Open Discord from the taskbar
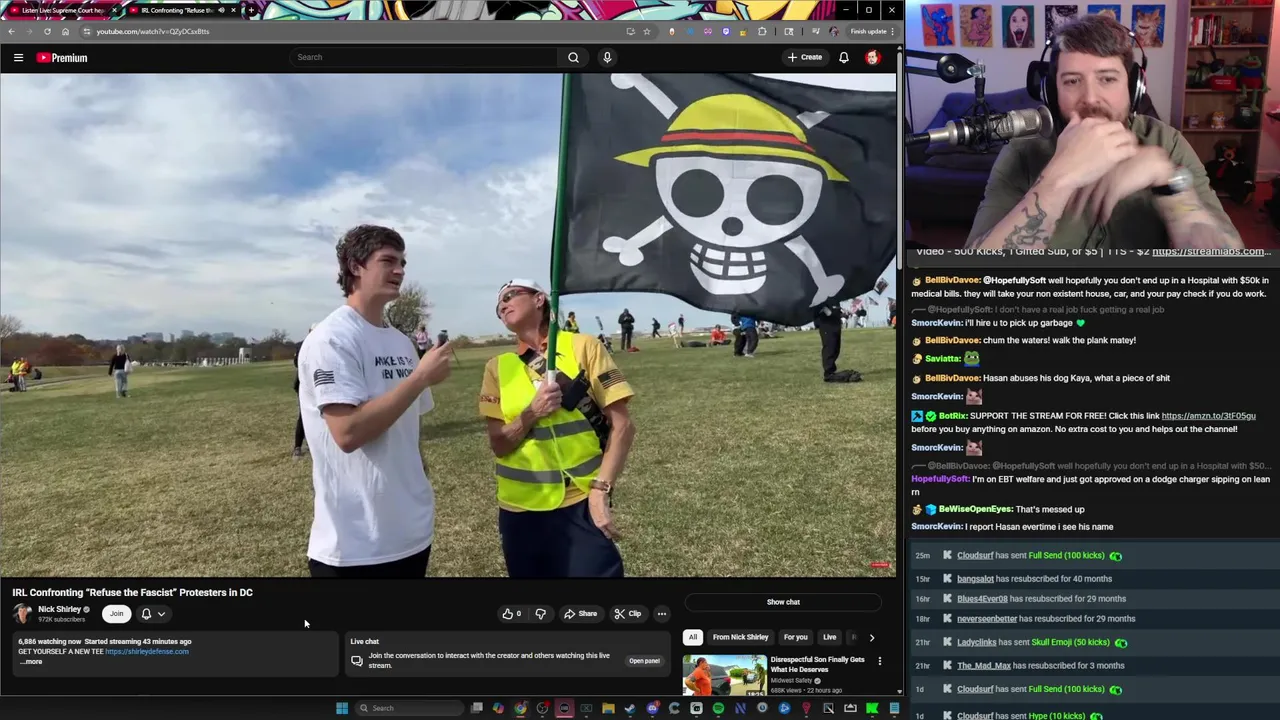Image resolution: width=1280 pixels, height=720 pixels. (x=652, y=708)
